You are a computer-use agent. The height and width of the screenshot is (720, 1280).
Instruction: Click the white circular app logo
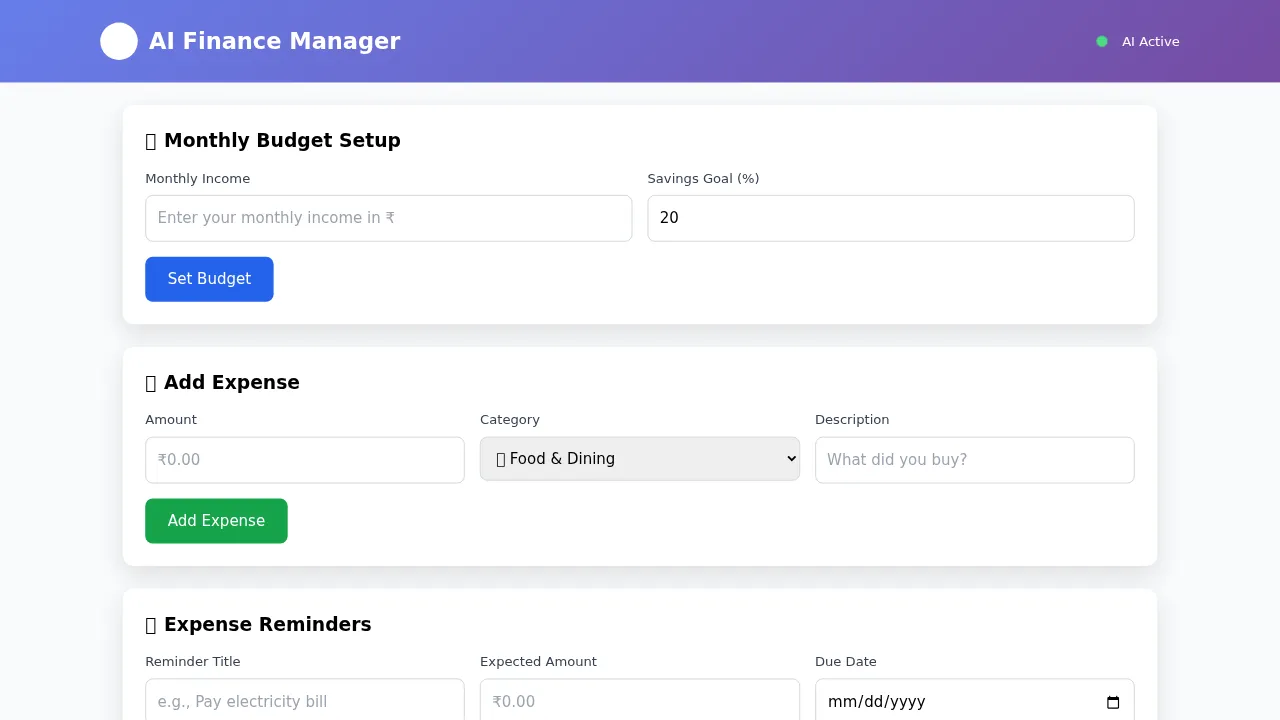point(119,41)
